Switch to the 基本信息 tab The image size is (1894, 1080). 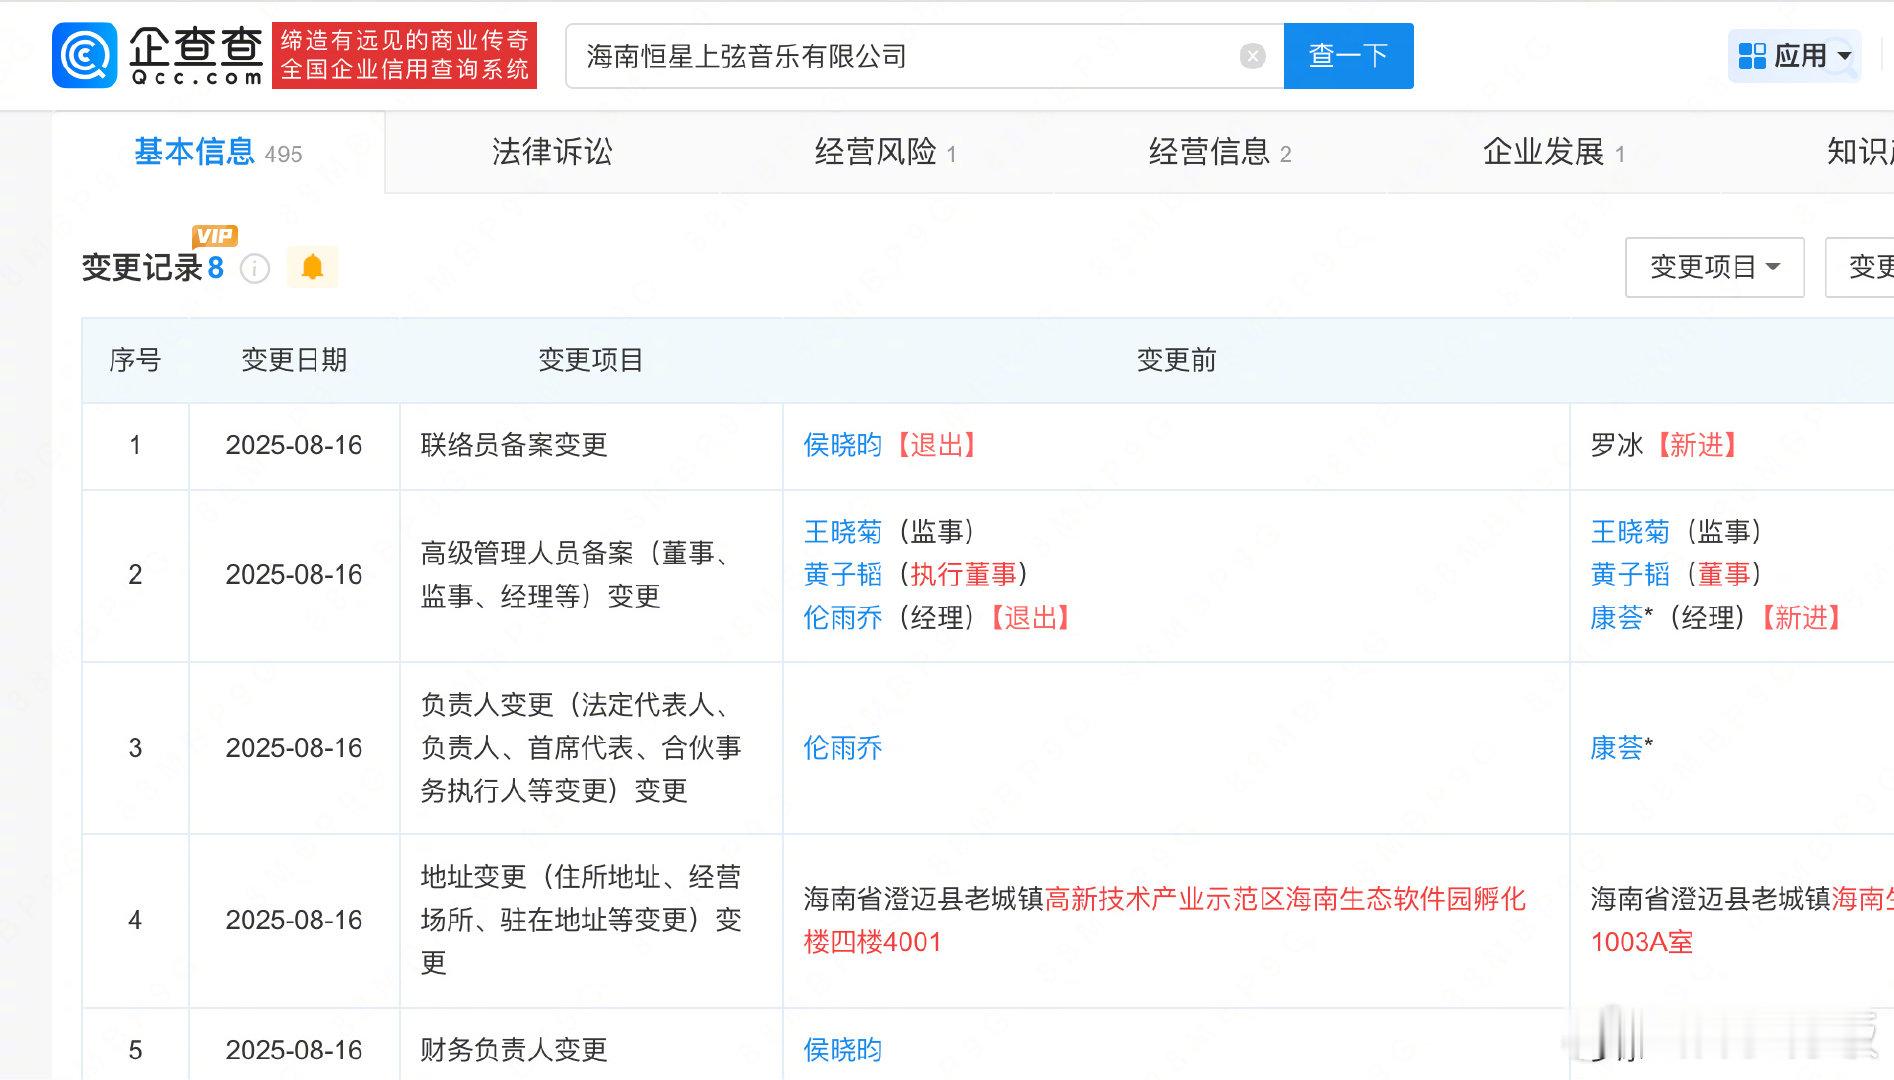[x=218, y=152]
